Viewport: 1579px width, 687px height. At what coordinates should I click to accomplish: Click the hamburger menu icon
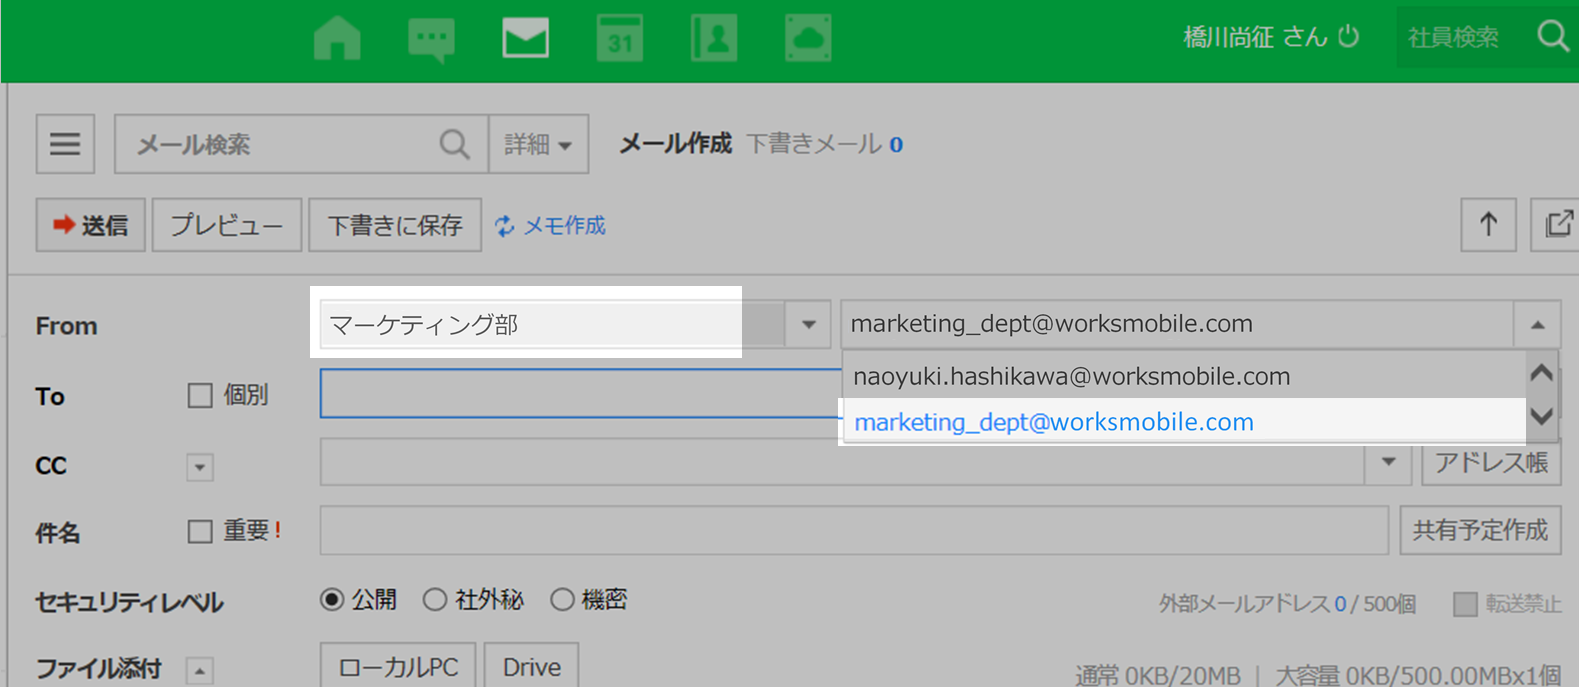[65, 144]
